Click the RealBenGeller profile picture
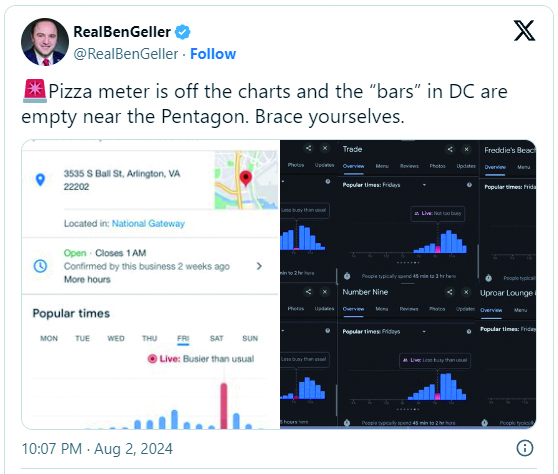Screen dimensions: 558x474 point(45,42)
